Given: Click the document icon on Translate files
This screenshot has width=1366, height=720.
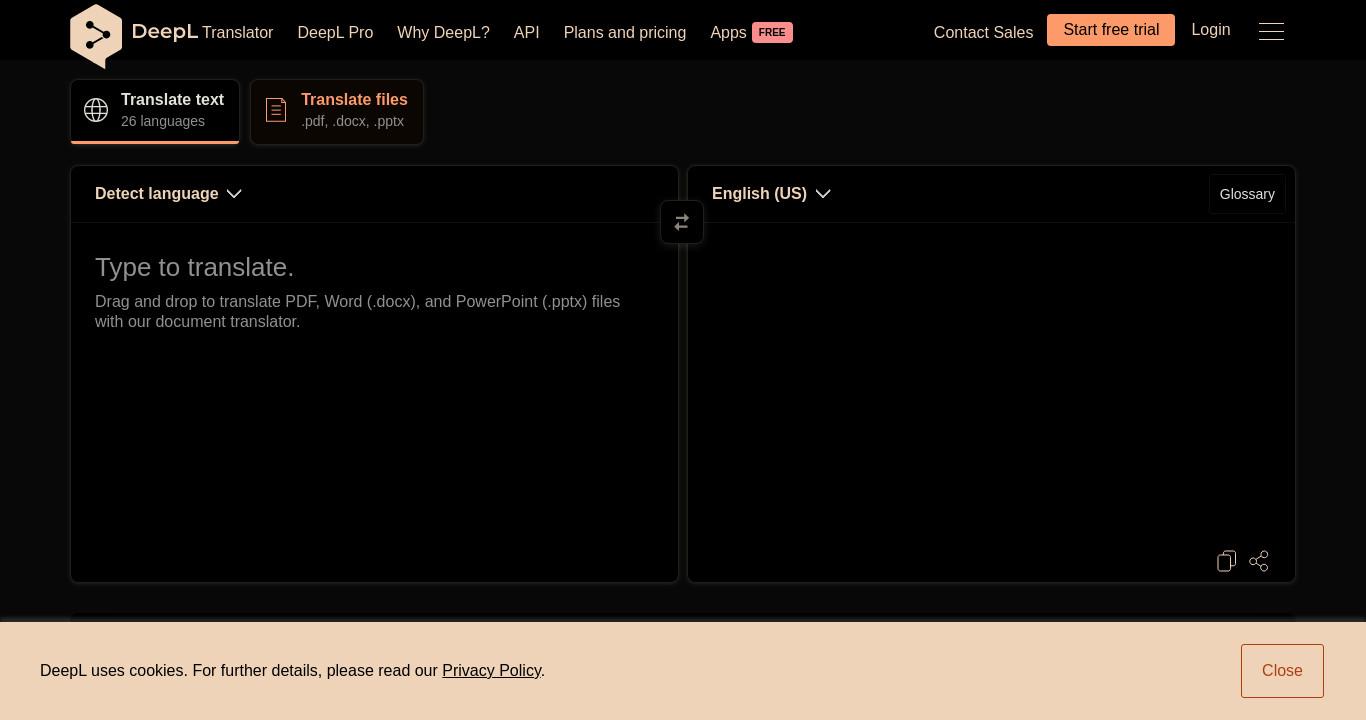Looking at the screenshot, I should click(x=276, y=110).
